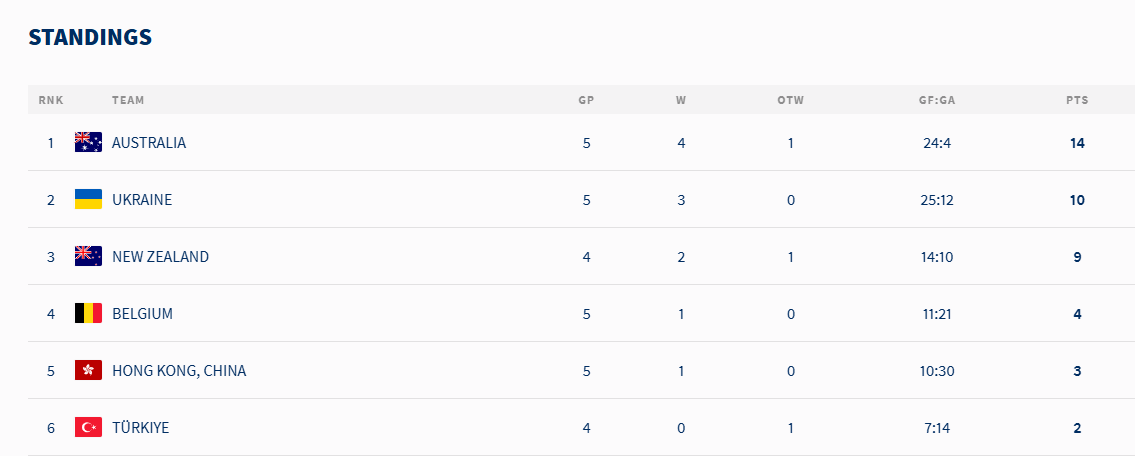Open the BELGIUM team link
This screenshot has width=1135, height=456.
point(143,313)
